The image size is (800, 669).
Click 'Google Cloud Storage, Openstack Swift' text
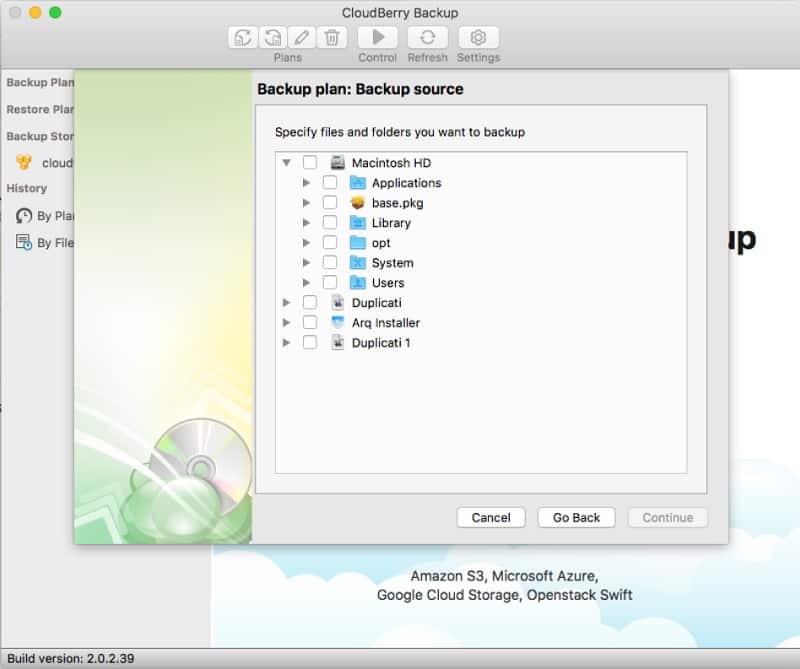[505, 595]
